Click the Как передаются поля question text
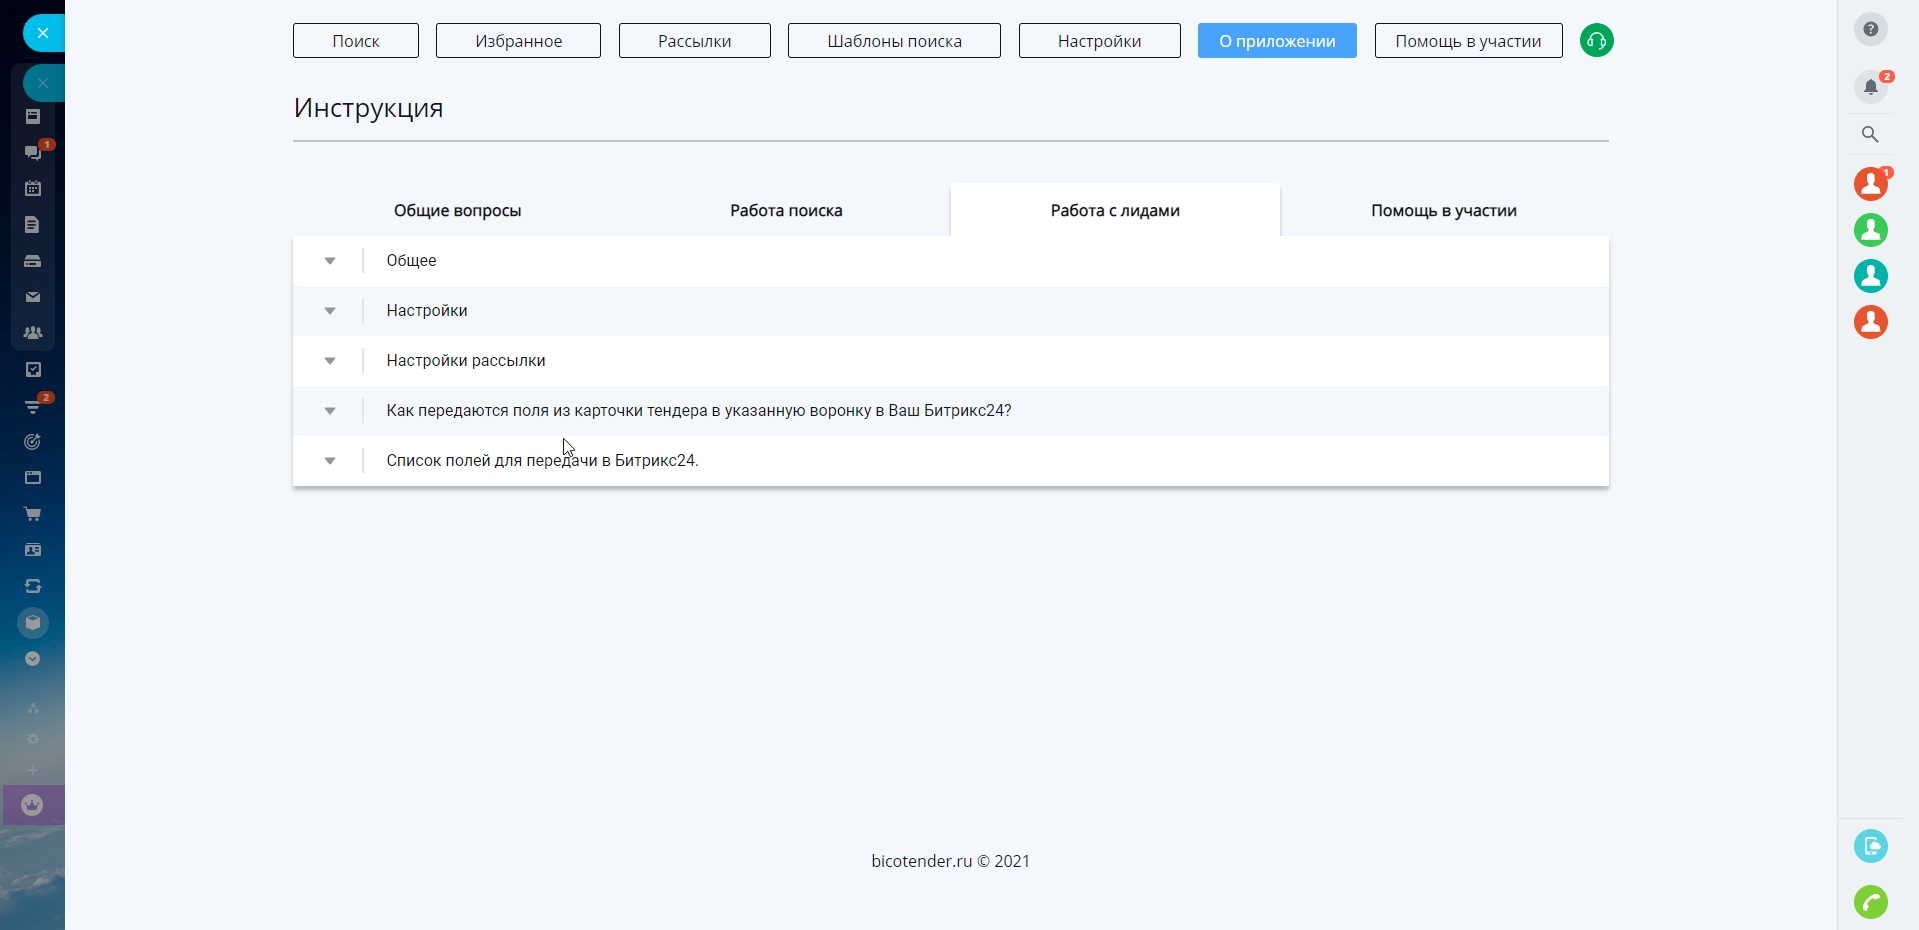The height and width of the screenshot is (930, 1919). (699, 411)
